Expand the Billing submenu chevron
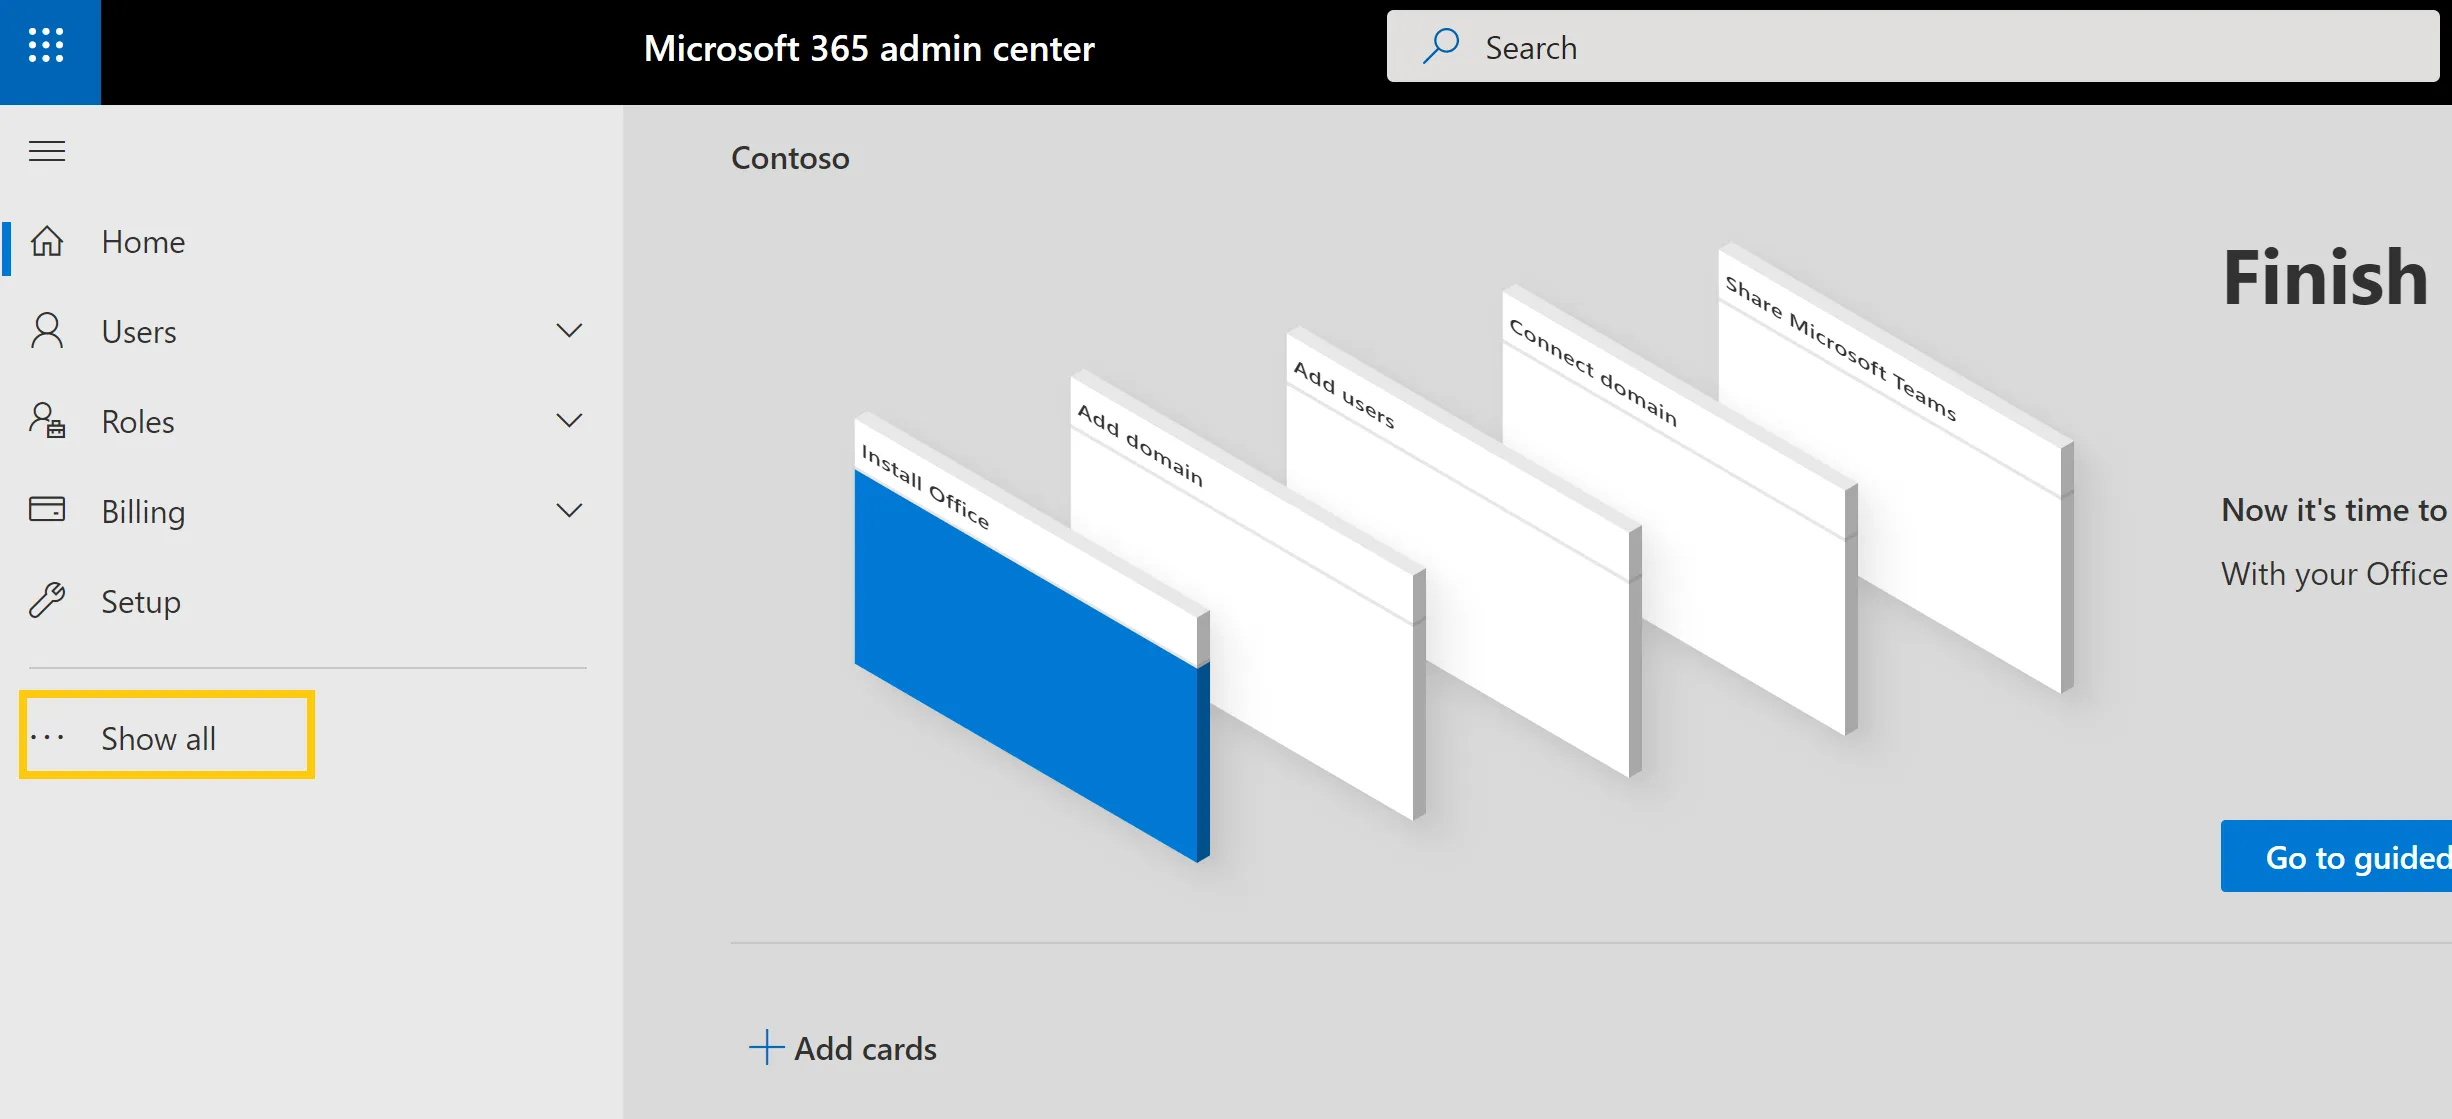Screen dimensions: 2452x1119 [x=569, y=511]
